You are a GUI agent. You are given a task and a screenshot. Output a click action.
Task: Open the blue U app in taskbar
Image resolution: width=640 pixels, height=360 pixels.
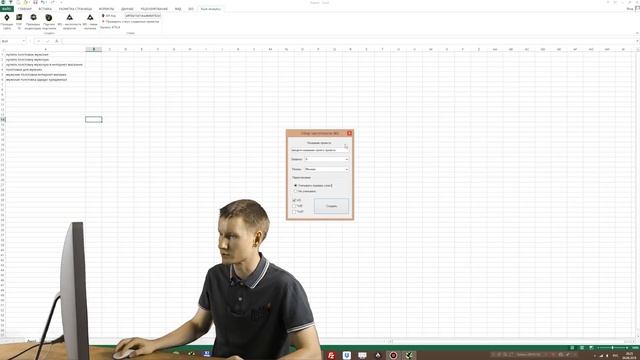(347, 356)
